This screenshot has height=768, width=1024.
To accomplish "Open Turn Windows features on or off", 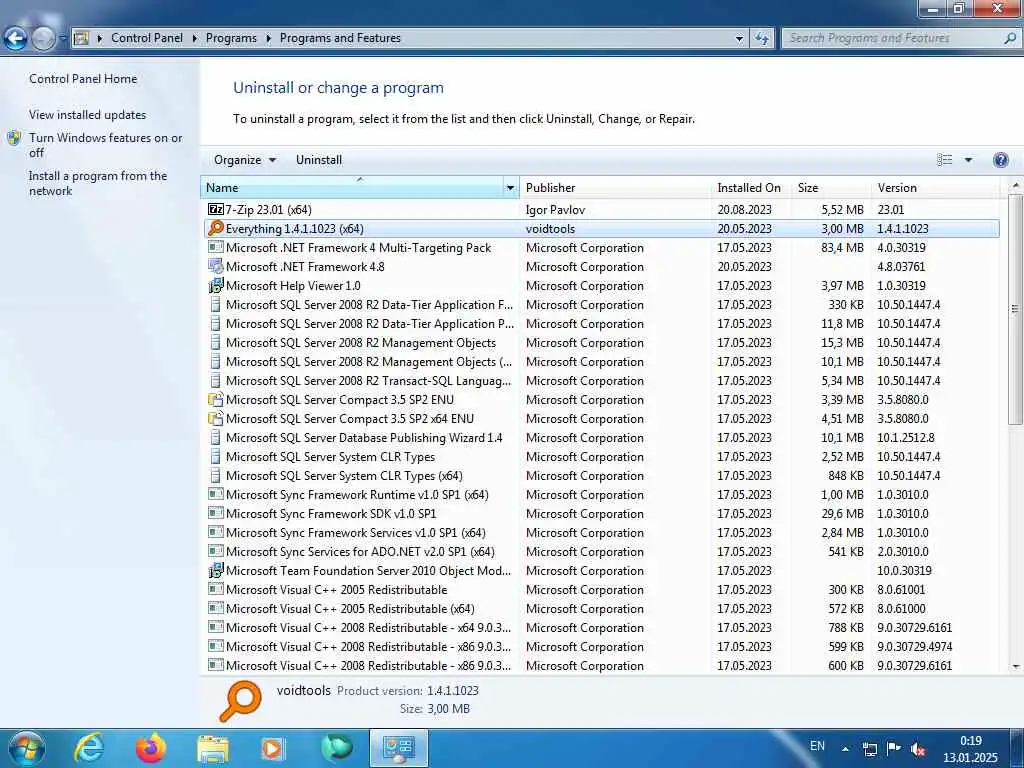I will (106, 145).
